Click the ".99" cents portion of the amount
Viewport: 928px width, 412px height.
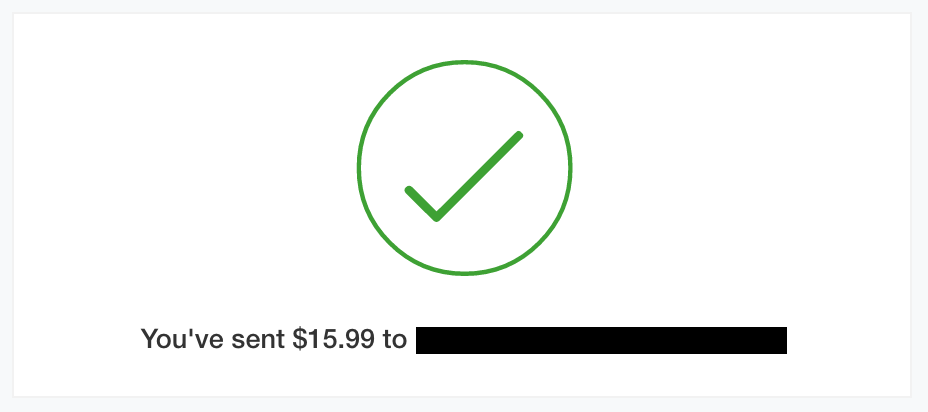(356, 340)
